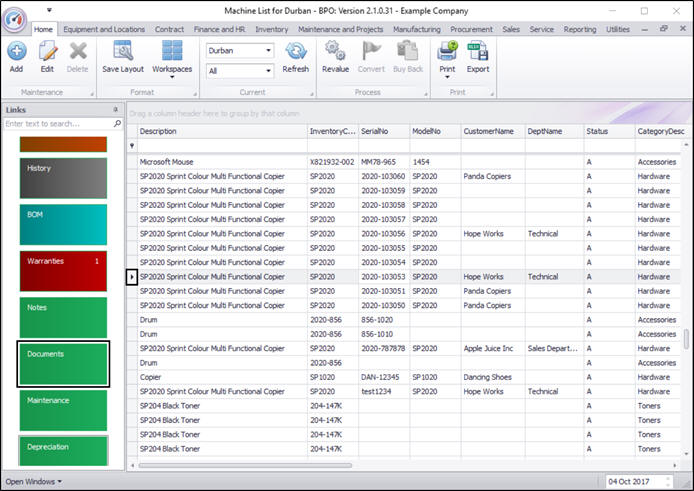Select the teal BOM tile
Image resolution: width=694 pixels, height=491 pixels.
(62, 224)
